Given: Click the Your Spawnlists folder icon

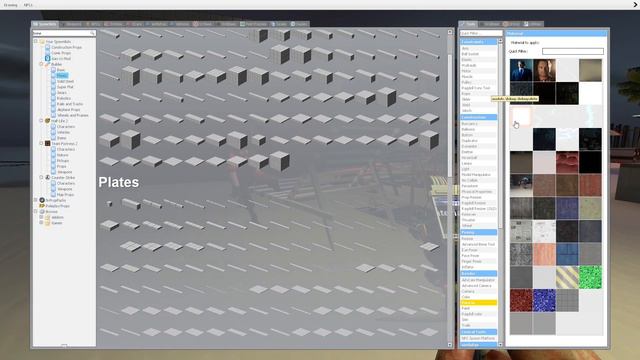Looking at the screenshot, I should (x=42, y=42).
